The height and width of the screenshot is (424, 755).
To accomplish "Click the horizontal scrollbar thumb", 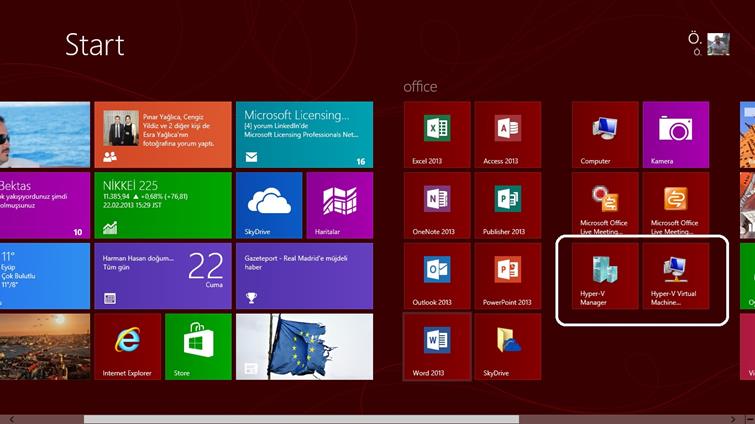I will click(301, 419).
